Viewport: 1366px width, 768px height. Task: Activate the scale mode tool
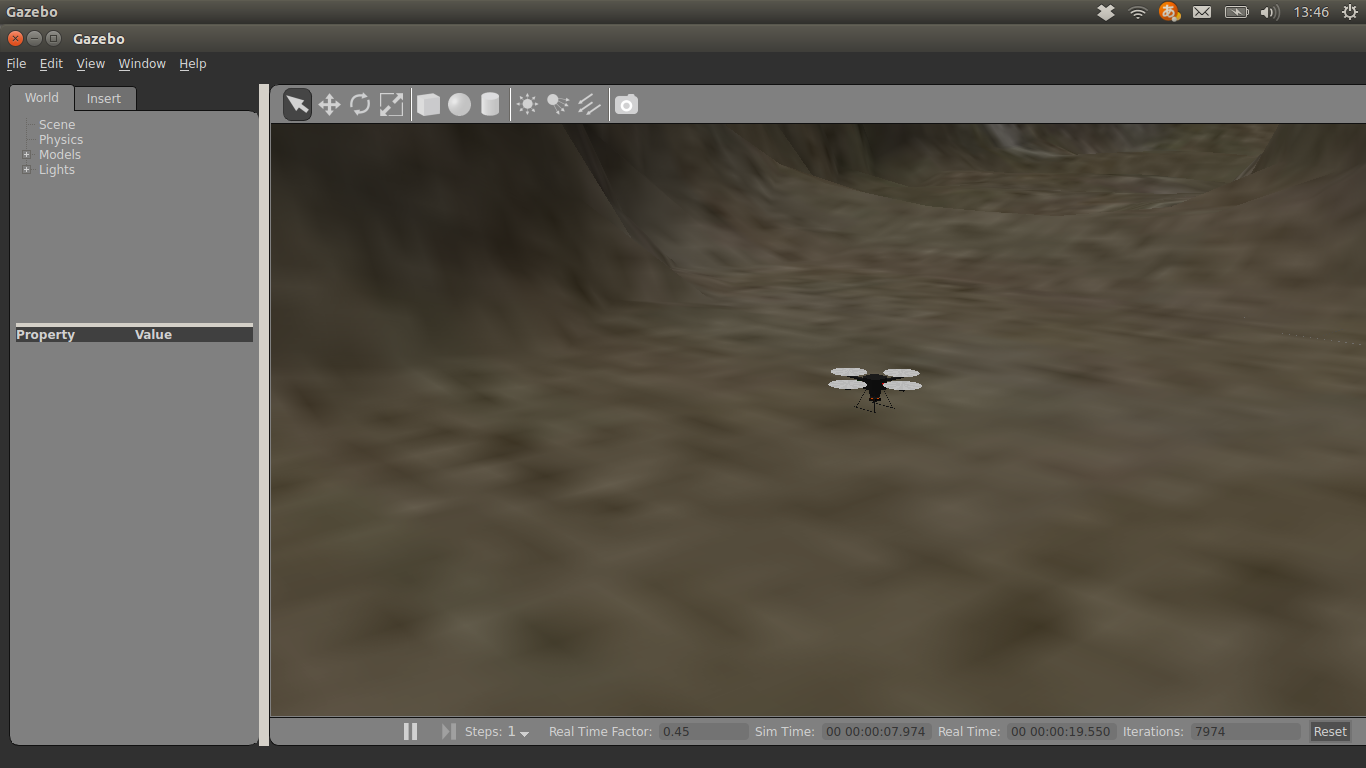[391, 104]
